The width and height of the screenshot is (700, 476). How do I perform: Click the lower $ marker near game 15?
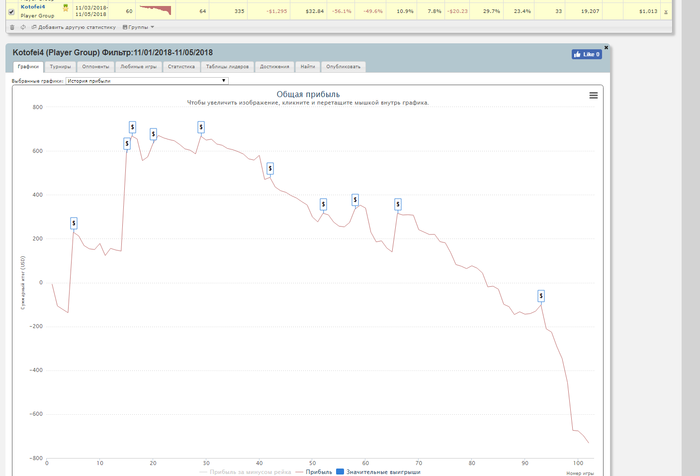(127, 143)
